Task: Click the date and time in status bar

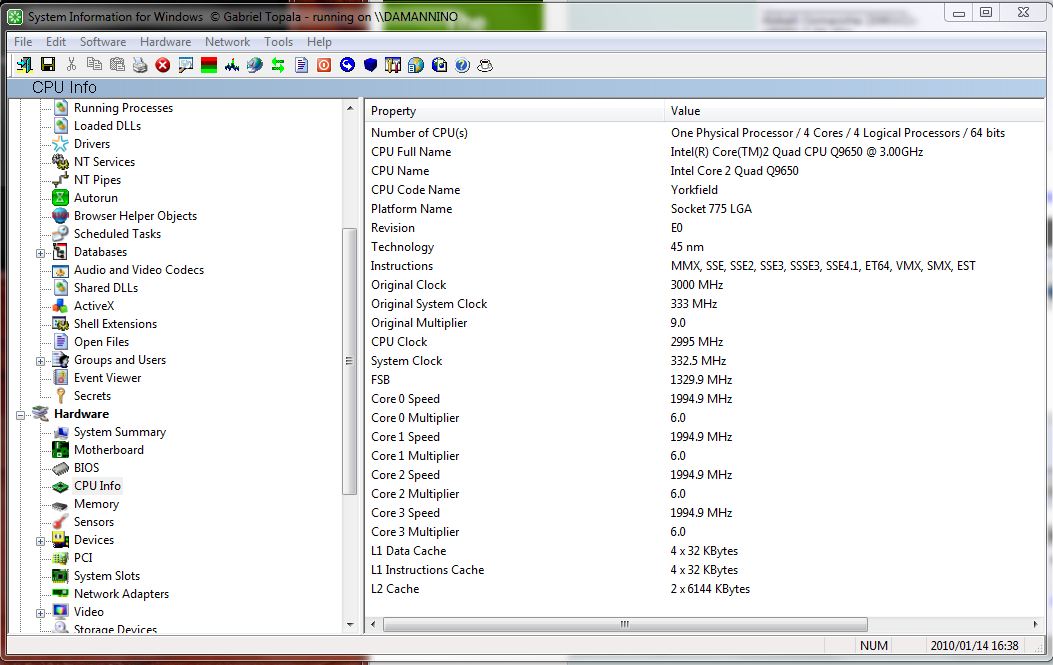Action: [974, 646]
